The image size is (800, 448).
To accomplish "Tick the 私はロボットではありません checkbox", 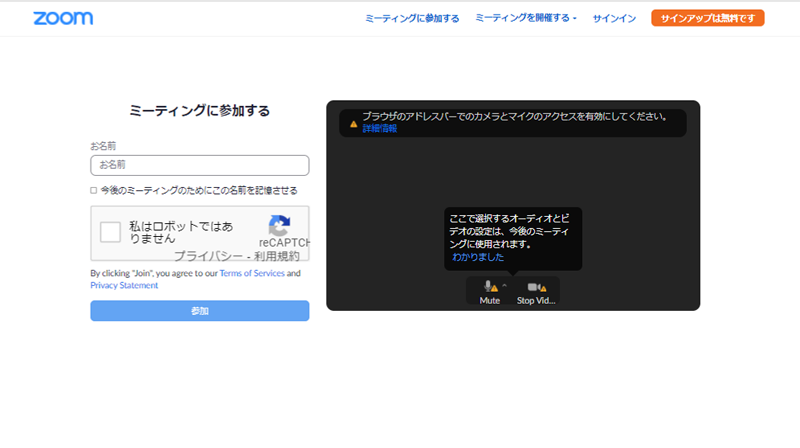I will (x=112, y=233).
